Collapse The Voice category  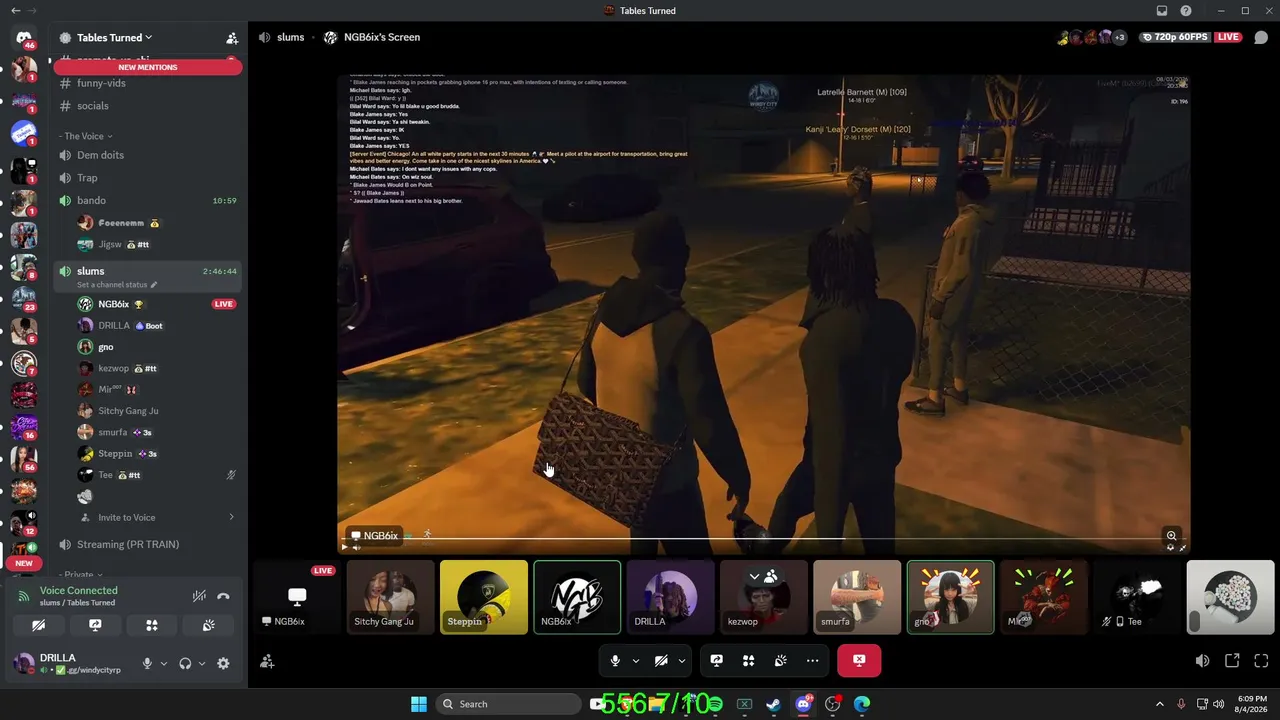85,136
